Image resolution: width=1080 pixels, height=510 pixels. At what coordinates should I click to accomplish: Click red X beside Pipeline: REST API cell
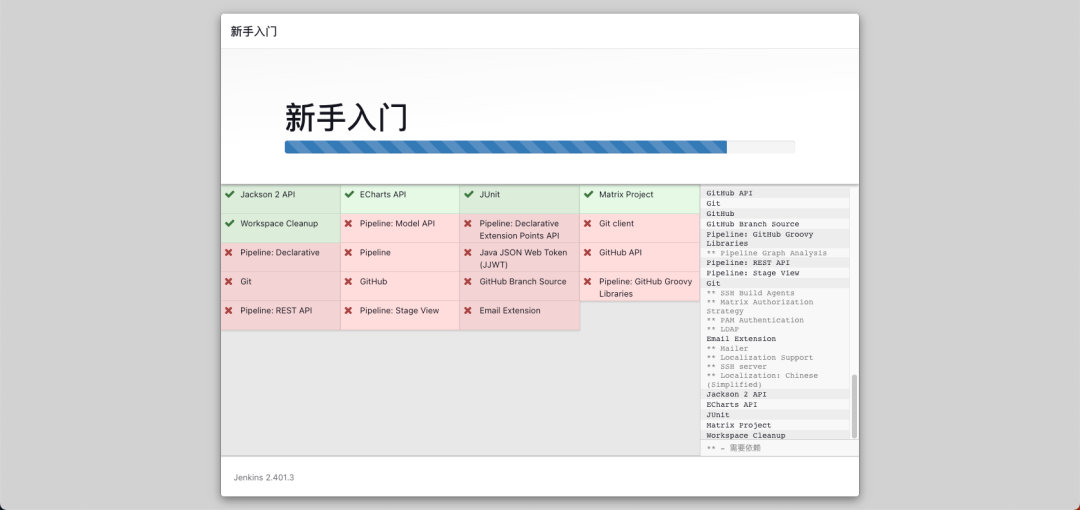click(229, 310)
